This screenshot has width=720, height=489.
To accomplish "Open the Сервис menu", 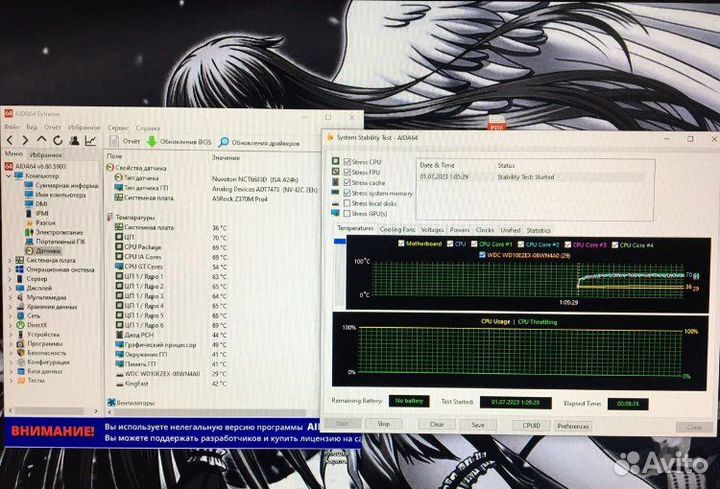I will click(118, 128).
